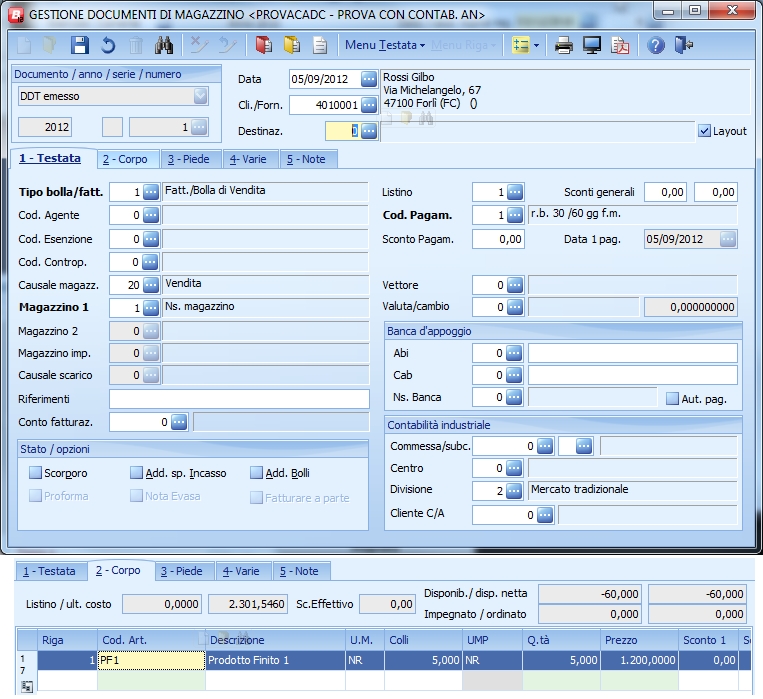The width and height of the screenshot is (763, 699).
Task: Enable the Scorporo checkbox
Action: (36, 473)
